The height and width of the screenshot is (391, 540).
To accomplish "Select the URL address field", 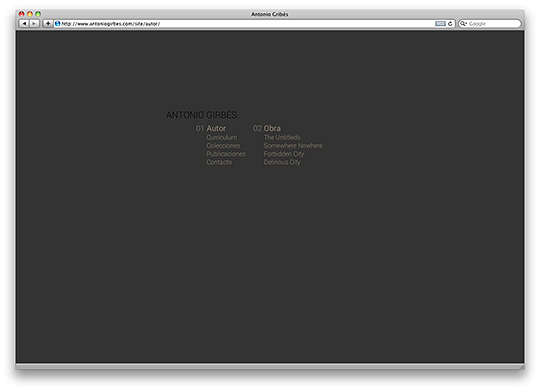I will point(254,23).
